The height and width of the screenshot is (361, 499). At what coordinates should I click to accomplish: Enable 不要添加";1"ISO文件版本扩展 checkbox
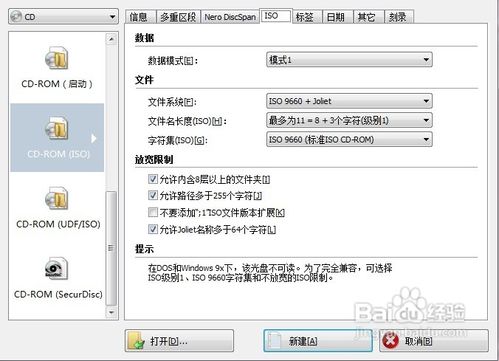coord(153,212)
